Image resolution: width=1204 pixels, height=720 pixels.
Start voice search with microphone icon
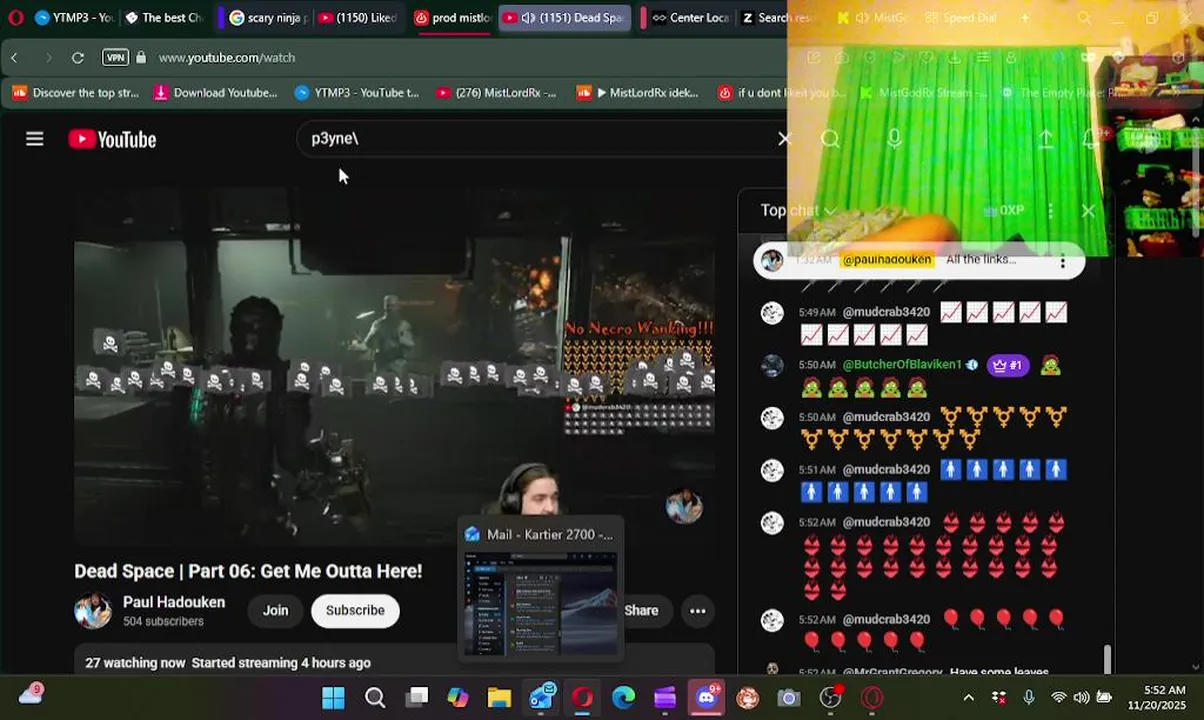click(894, 139)
